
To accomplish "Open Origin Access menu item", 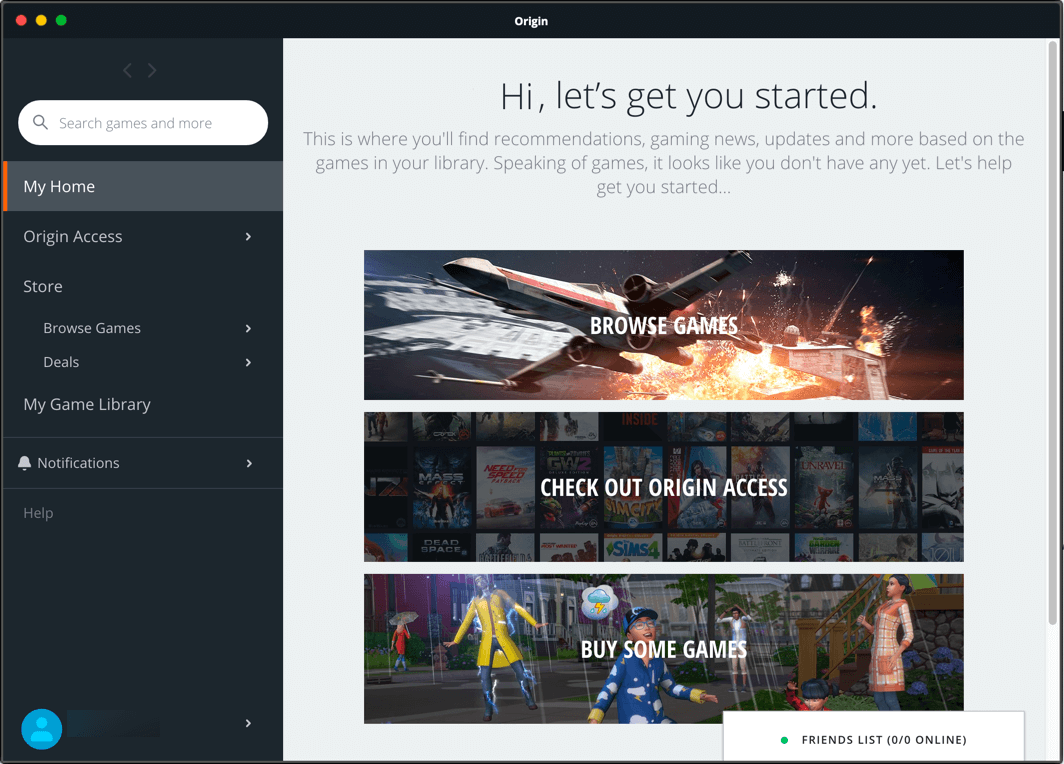I will click(142, 236).
